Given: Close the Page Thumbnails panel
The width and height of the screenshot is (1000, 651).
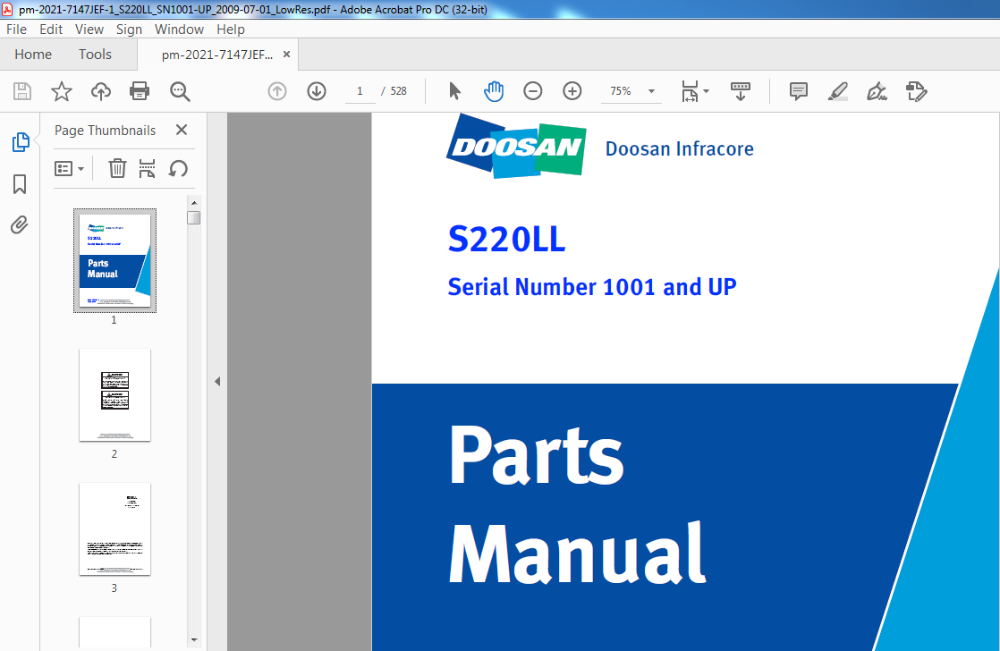Looking at the screenshot, I should point(181,130).
